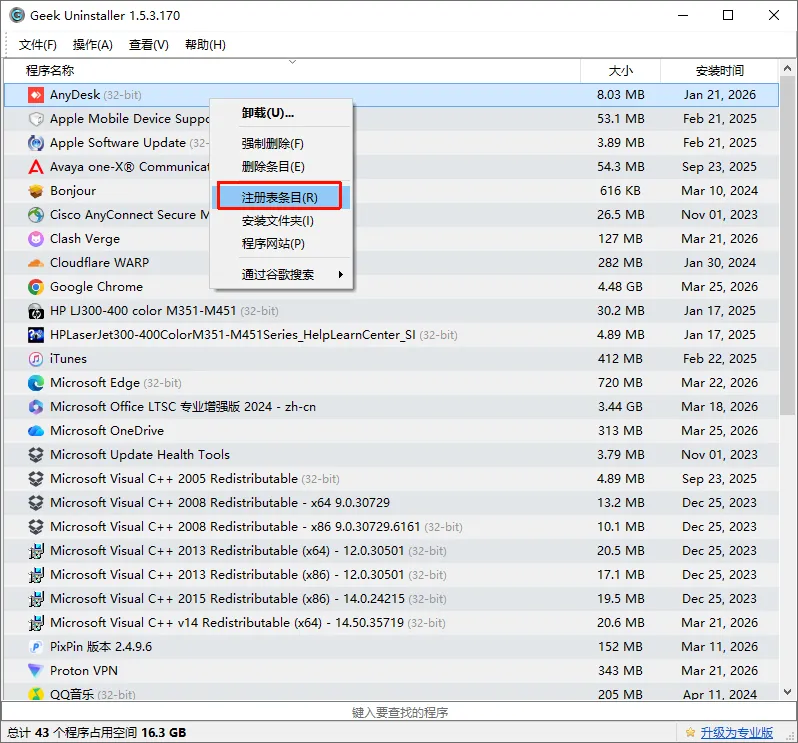The width and height of the screenshot is (798, 743).
Task: Click the Mar 11, 2026 PixPin date
Action: (x=719, y=647)
